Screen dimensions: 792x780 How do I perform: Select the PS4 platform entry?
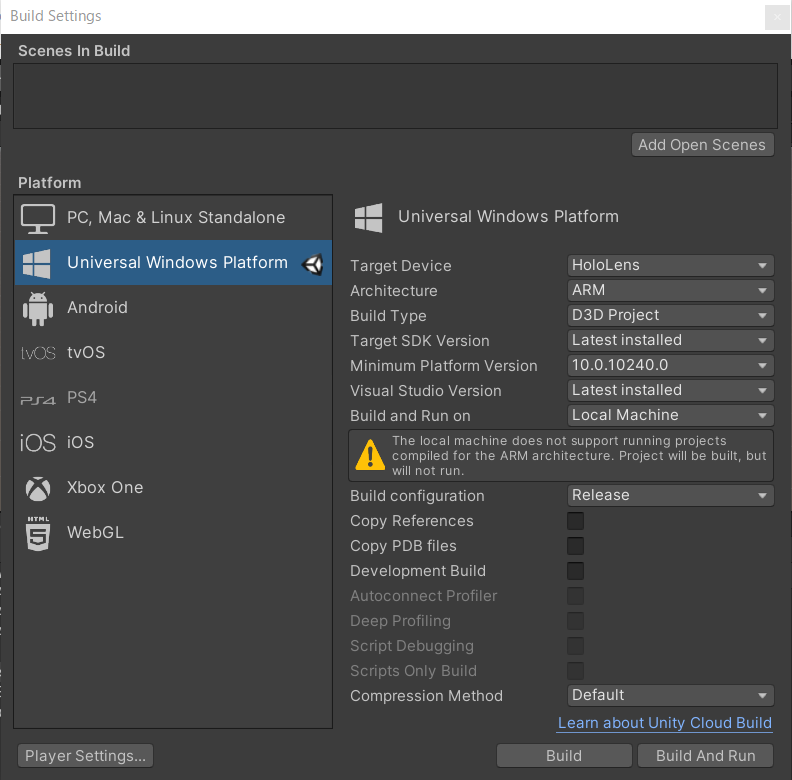173,398
